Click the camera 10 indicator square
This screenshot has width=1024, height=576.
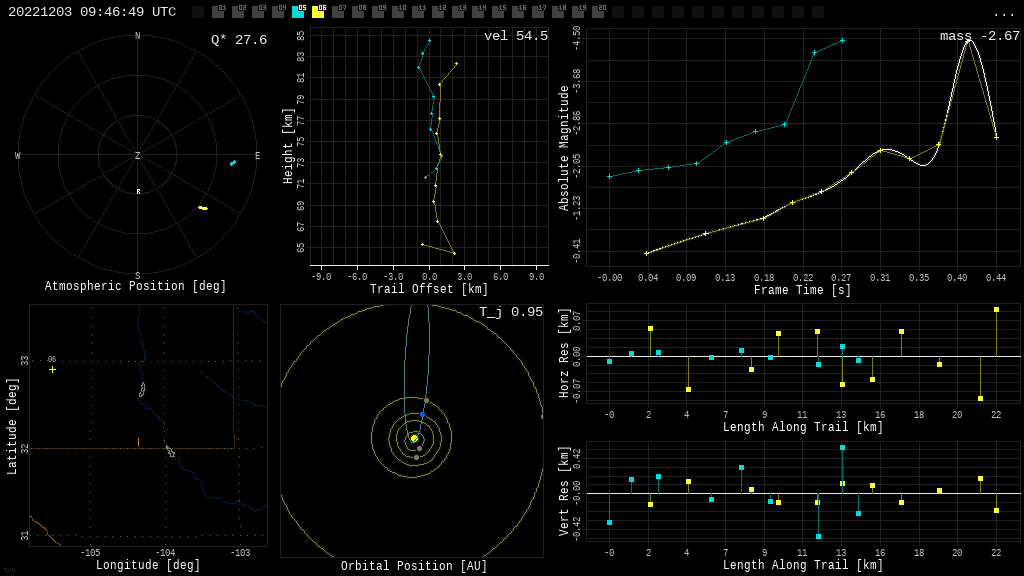(398, 12)
